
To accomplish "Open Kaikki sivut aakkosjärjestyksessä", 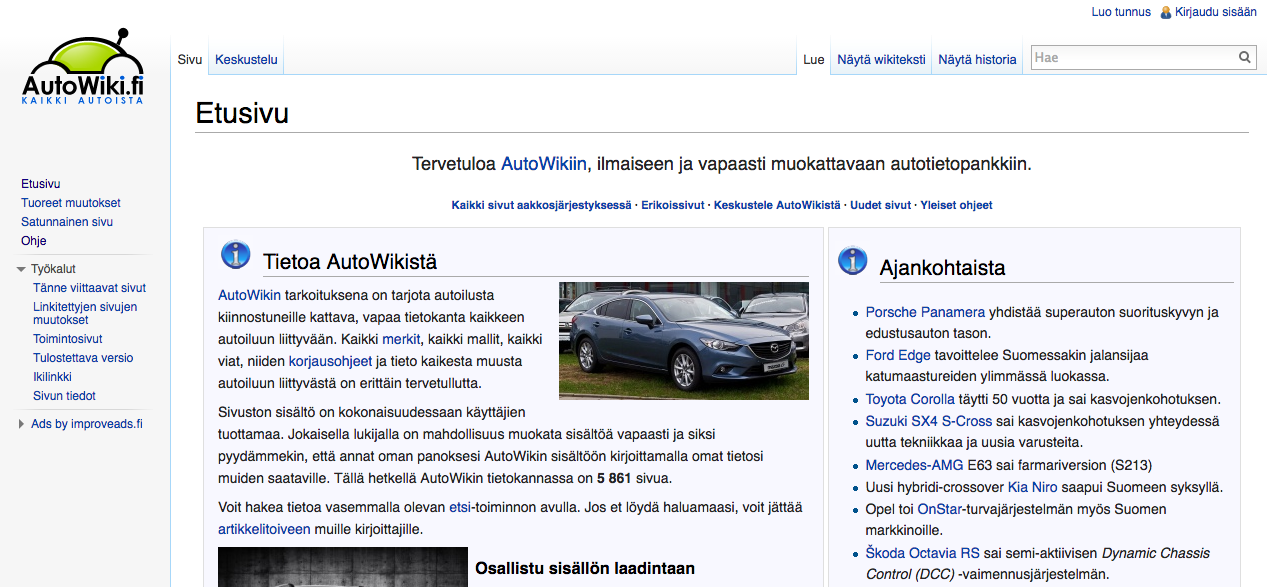I will [543, 205].
